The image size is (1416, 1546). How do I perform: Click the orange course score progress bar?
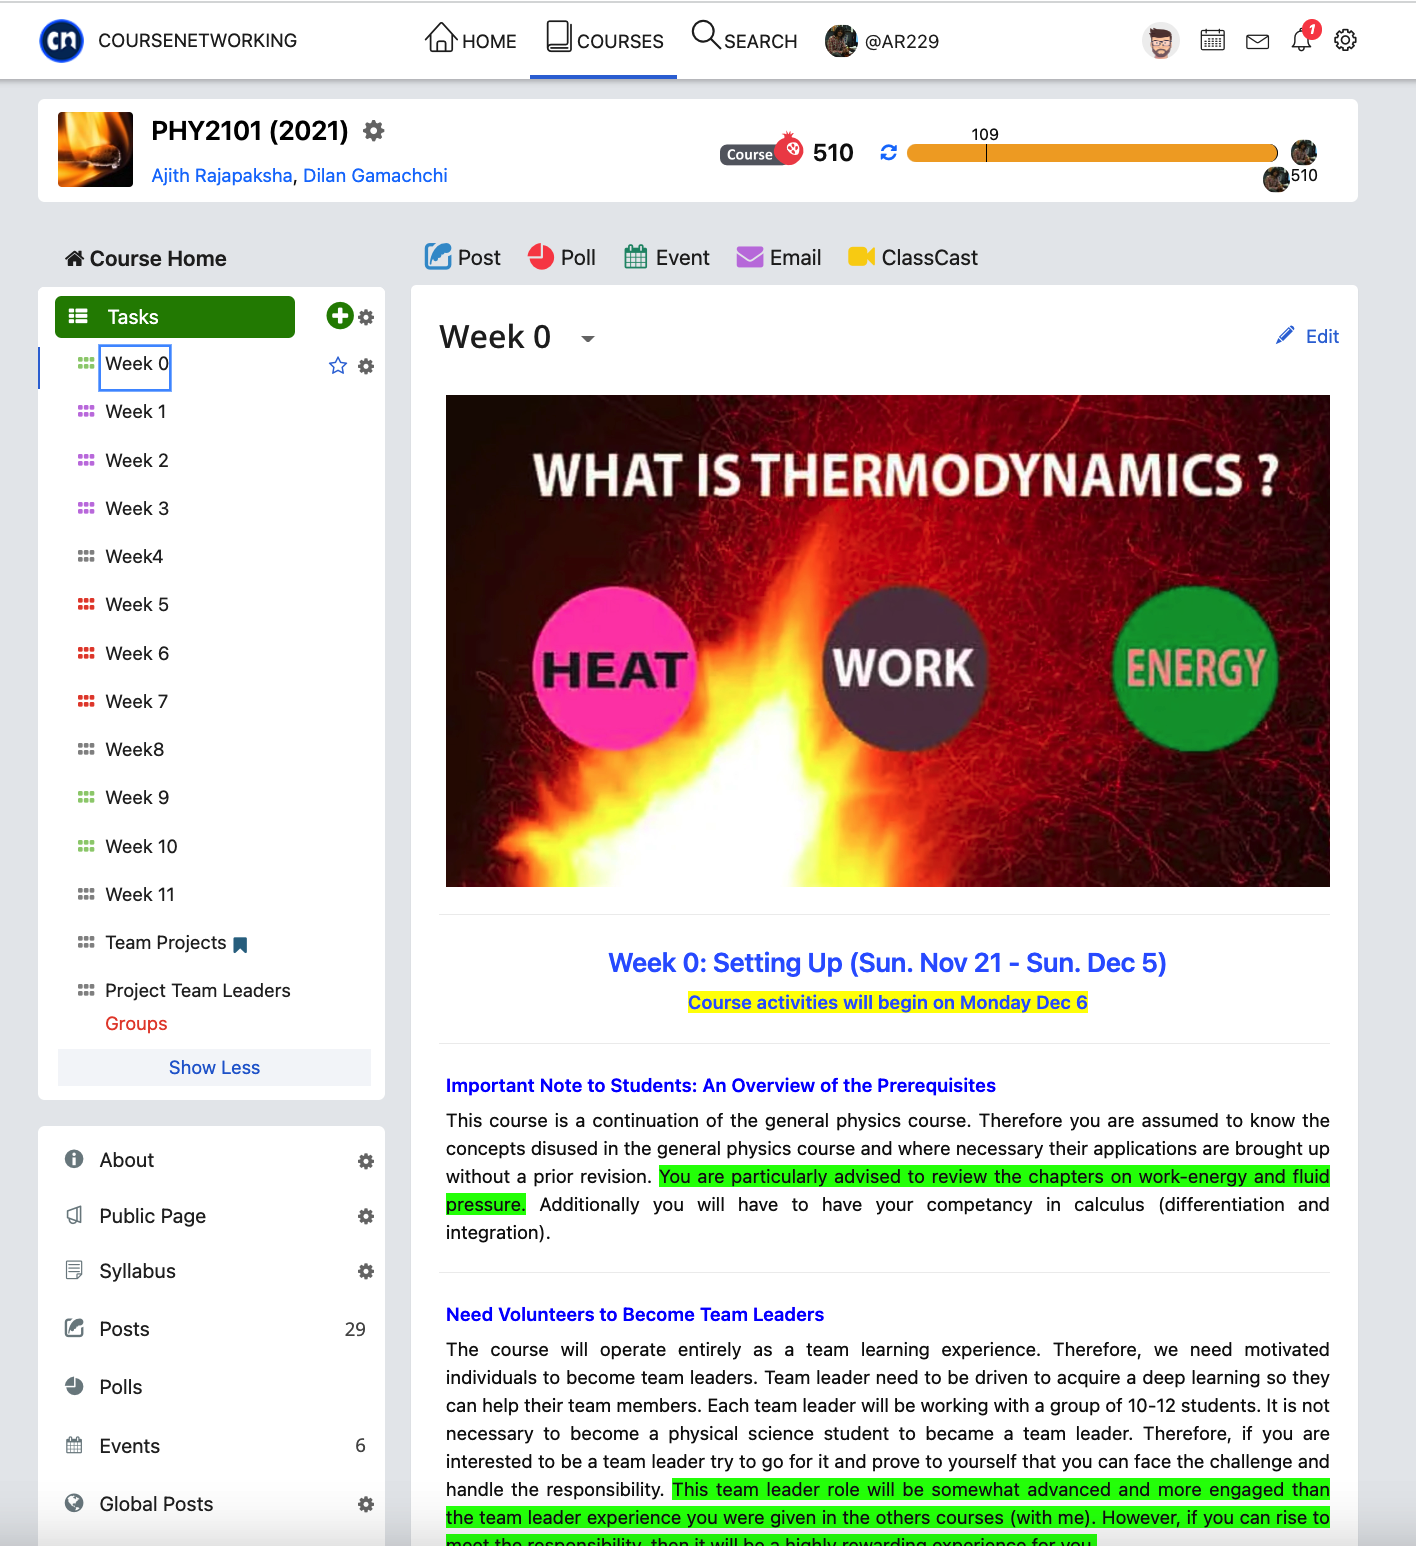click(x=1092, y=153)
